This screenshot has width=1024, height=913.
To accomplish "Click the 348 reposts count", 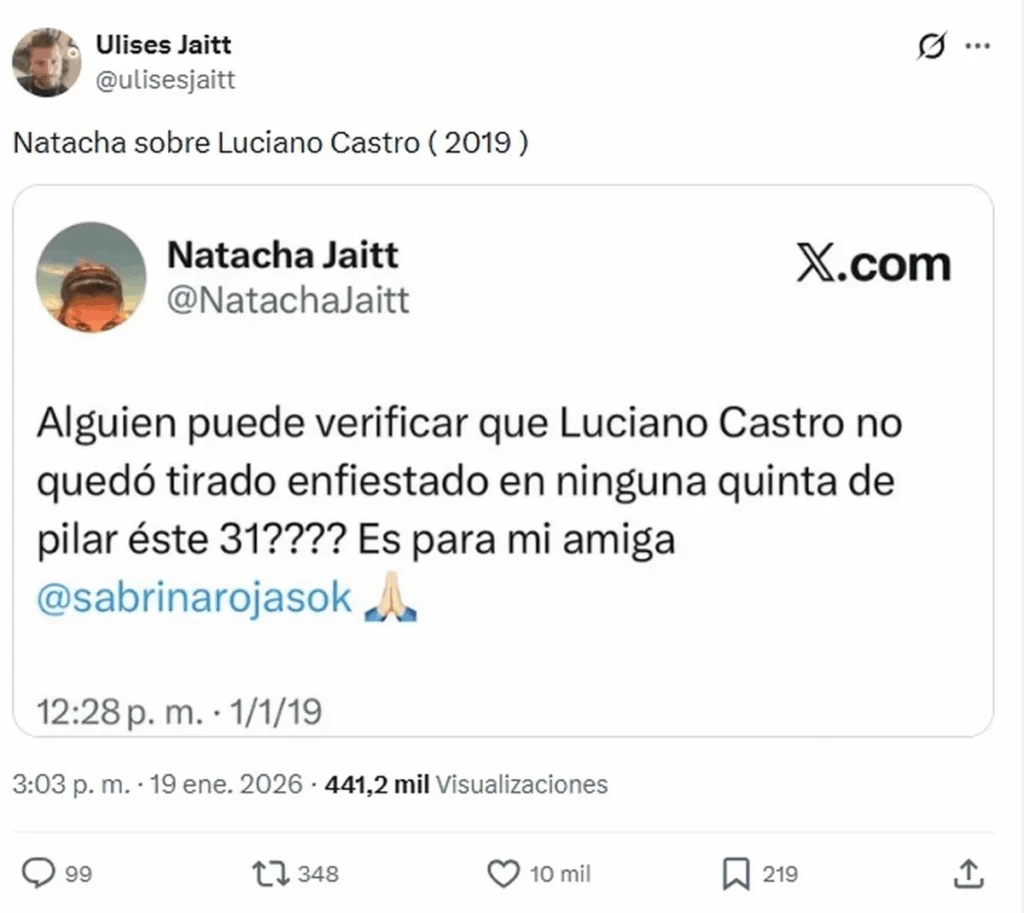I will [x=318, y=874].
